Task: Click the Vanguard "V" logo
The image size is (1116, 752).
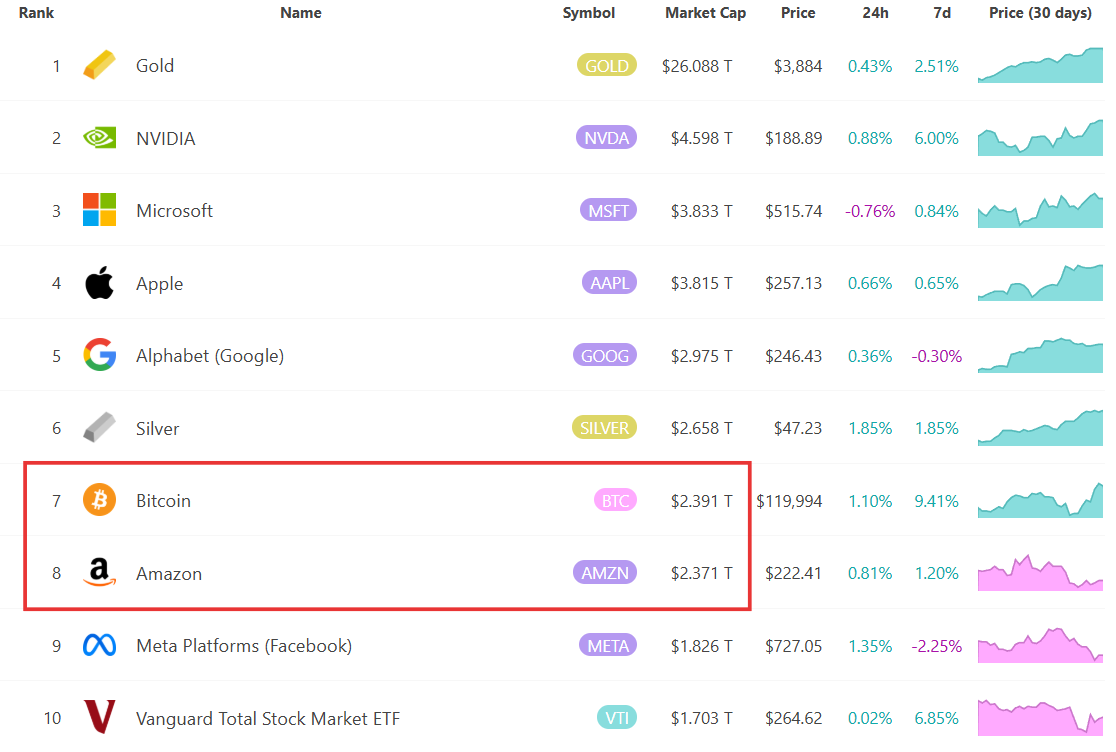Action: click(x=98, y=717)
